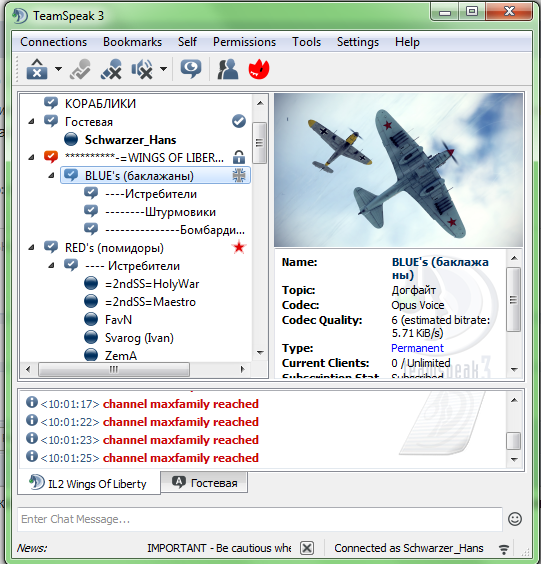Click the BLUE's (баклажаны) channel bubble icon
The height and width of the screenshot is (564, 541).
click(x=71, y=175)
